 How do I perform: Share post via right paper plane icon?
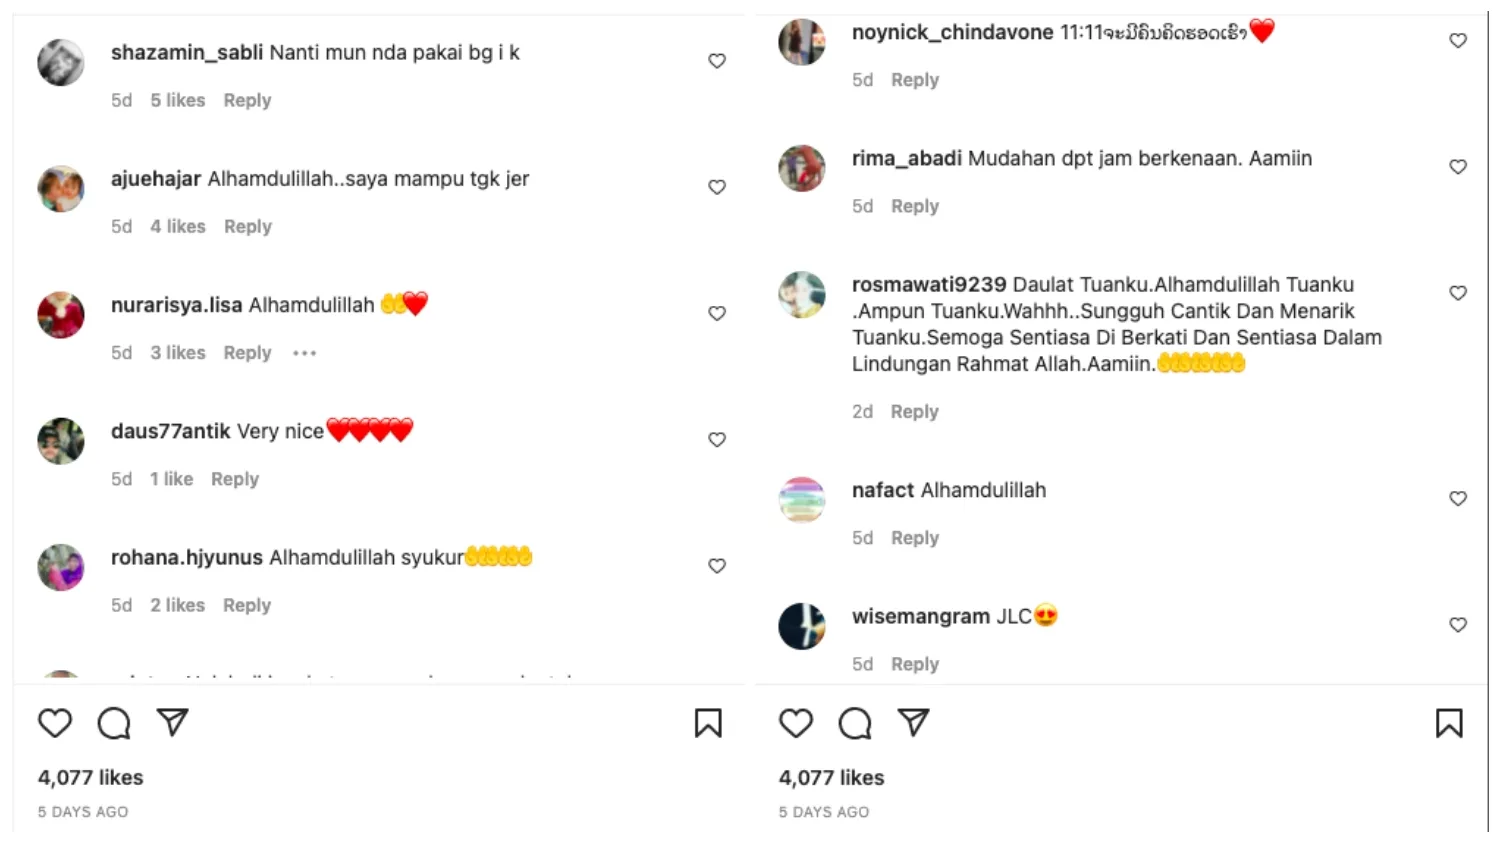coord(914,722)
